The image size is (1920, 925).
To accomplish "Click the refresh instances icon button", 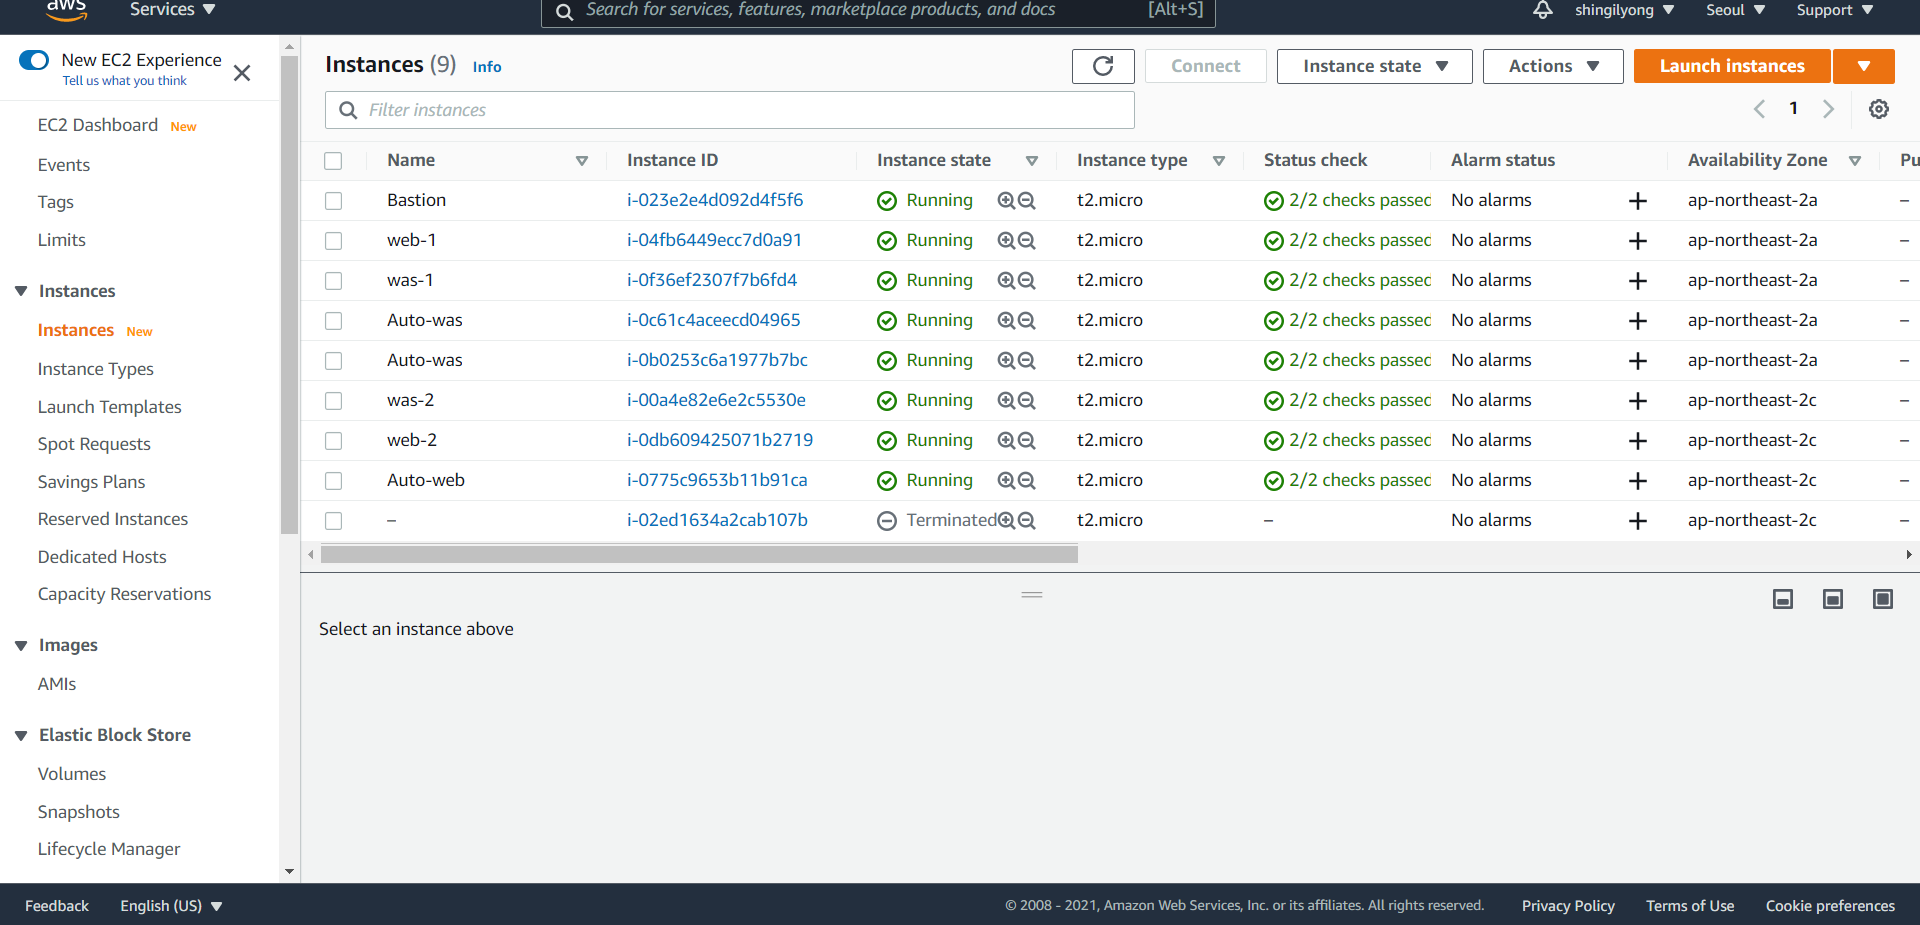I will point(1103,66).
